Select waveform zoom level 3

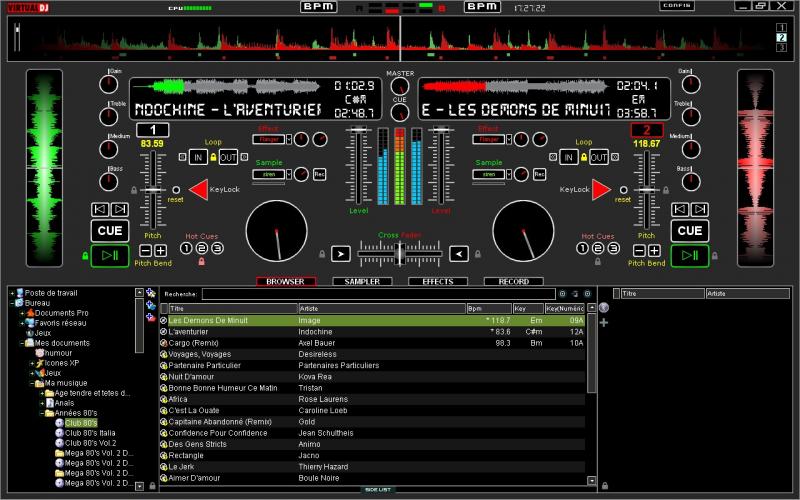(781, 47)
